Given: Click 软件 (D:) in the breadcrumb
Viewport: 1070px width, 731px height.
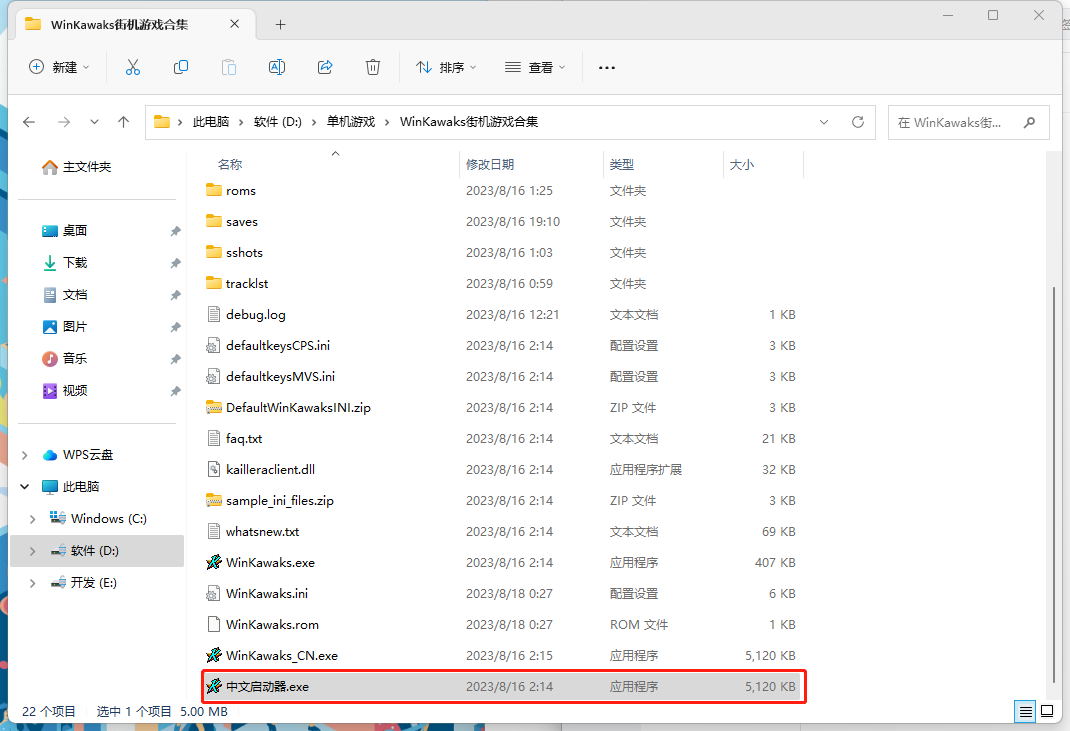Looking at the screenshot, I should (278, 122).
